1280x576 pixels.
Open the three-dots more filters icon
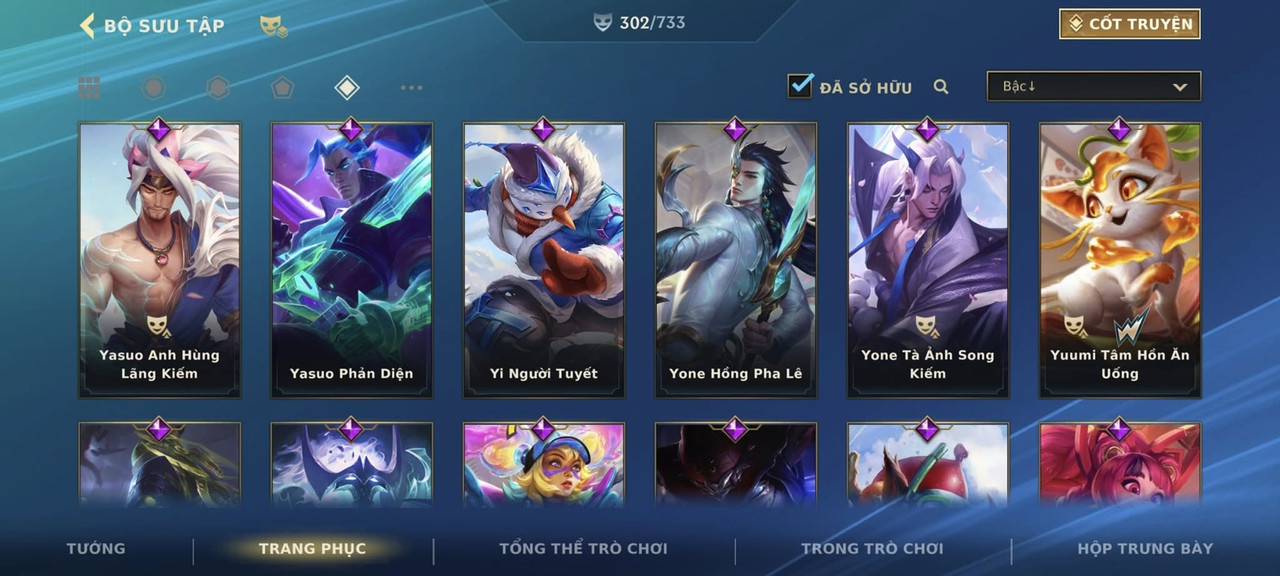point(411,88)
